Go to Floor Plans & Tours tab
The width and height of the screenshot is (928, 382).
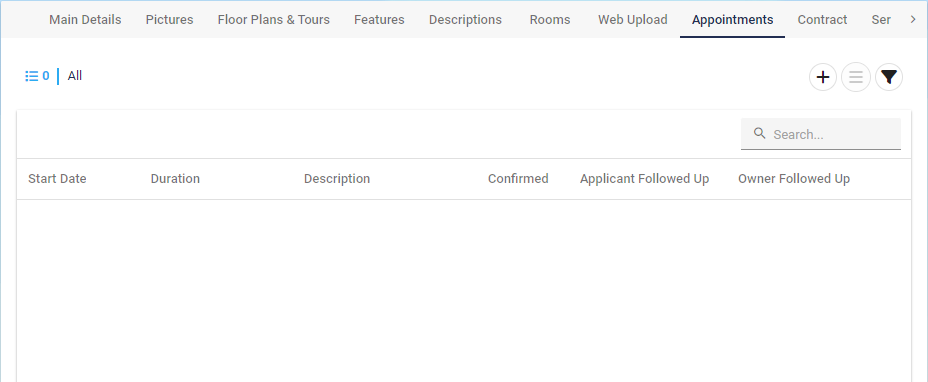click(273, 20)
